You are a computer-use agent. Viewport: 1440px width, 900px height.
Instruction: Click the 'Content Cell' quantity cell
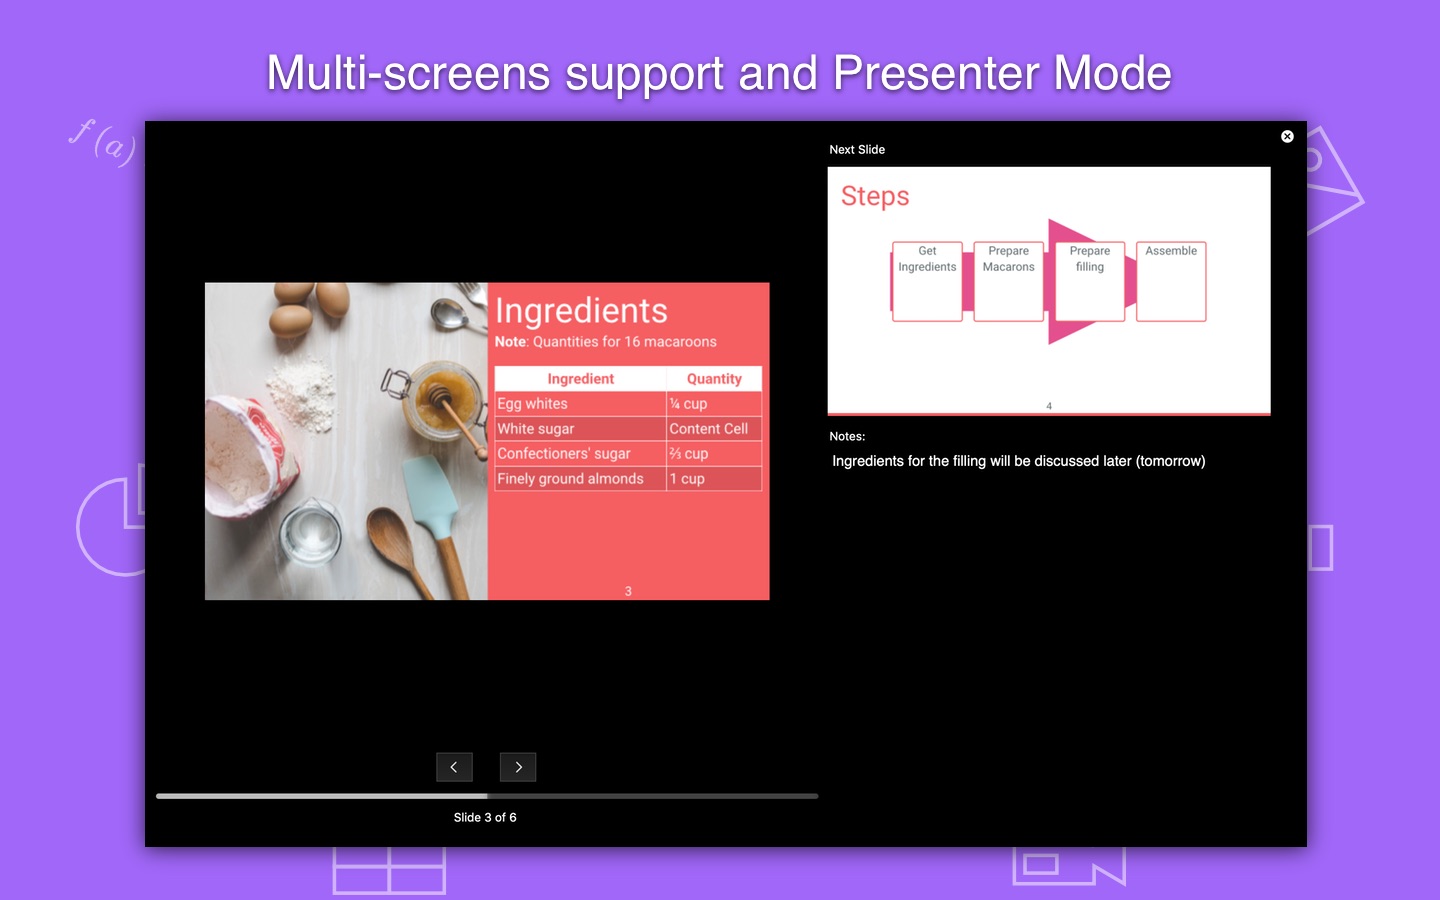pyautogui.click(x=714, y=429)
